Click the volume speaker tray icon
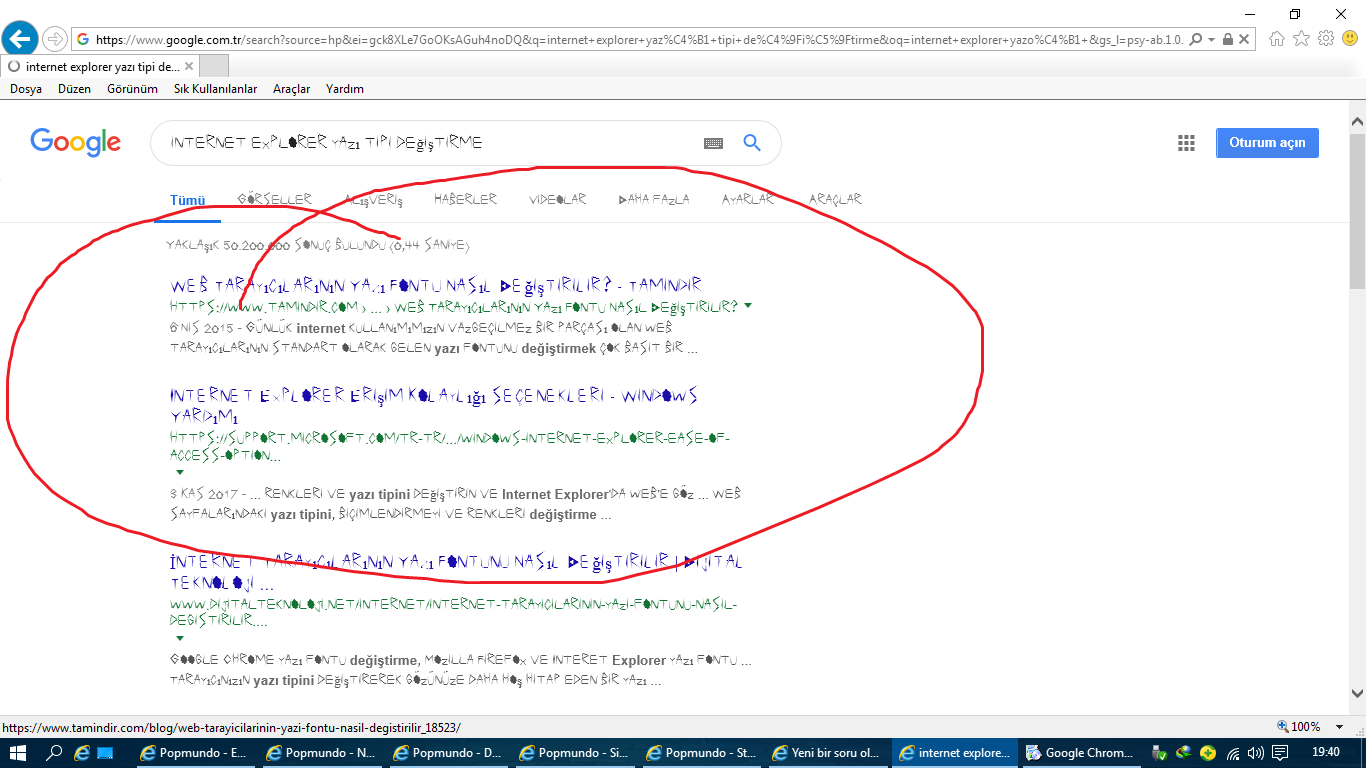 coord(1256,753)
